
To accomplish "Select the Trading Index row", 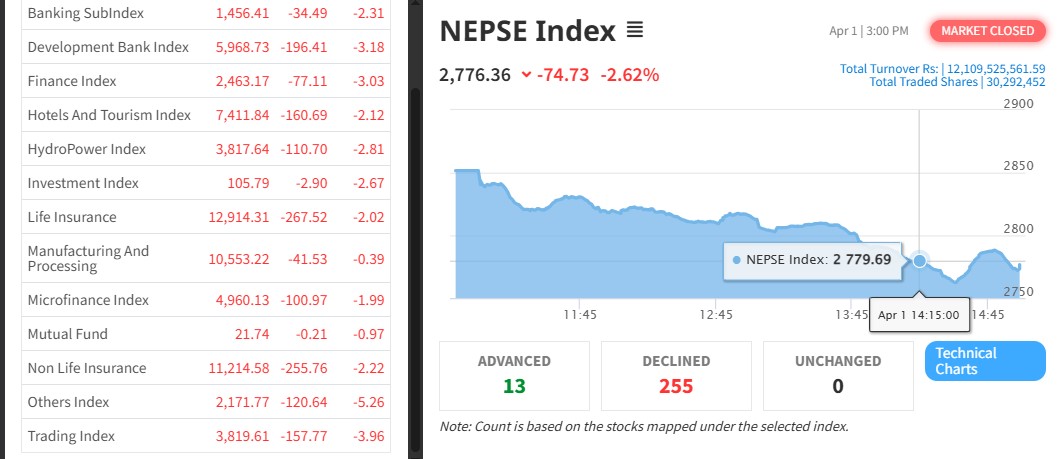I will (x=71, y=436).
